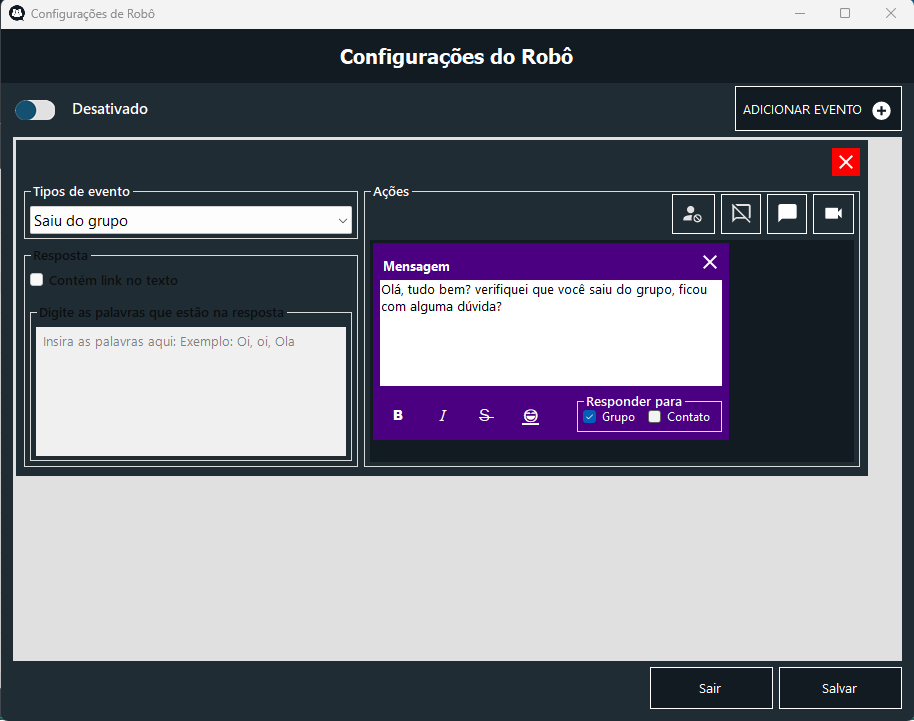This screenshot has width=914, height=721.
Task: Check the Contato checkbox
Action: pos(655,417)
